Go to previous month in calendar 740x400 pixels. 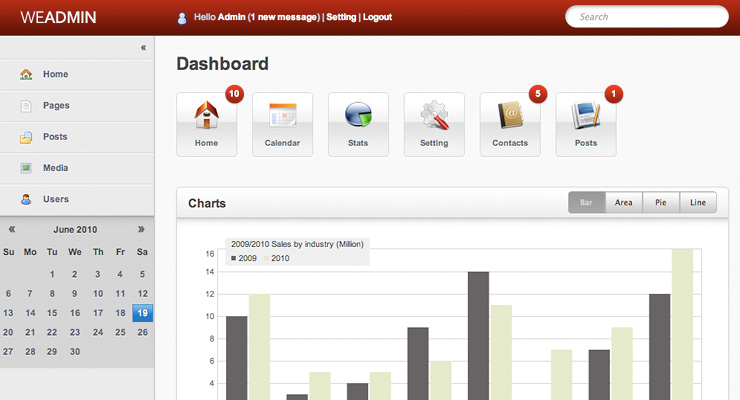pyautogui.click(x=11, y=229)
